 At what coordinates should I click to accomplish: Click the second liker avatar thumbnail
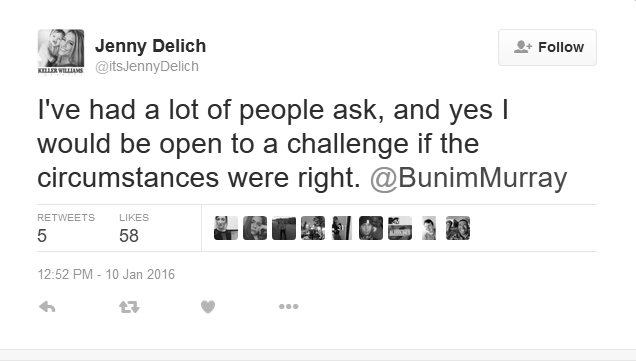point(255,228)
